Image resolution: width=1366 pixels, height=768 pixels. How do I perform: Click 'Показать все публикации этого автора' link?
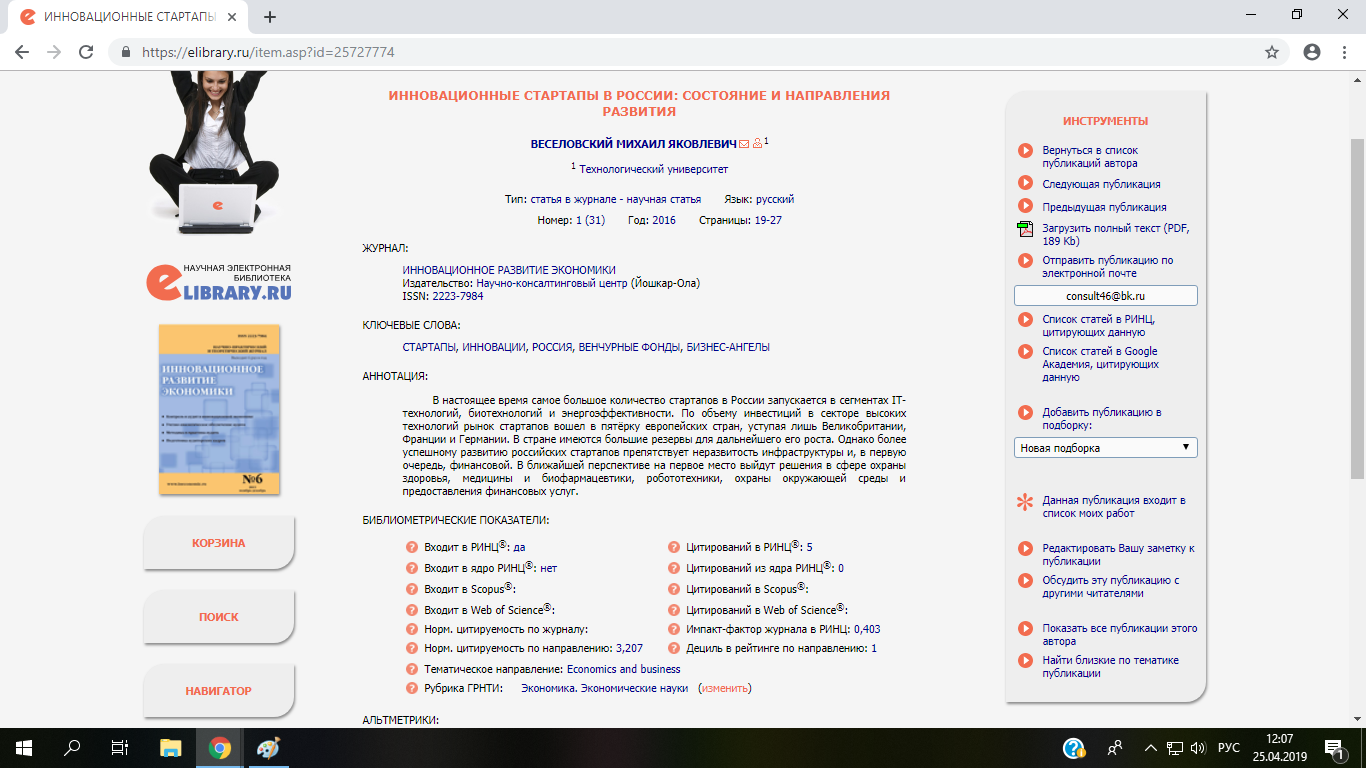click(1119, 635)
